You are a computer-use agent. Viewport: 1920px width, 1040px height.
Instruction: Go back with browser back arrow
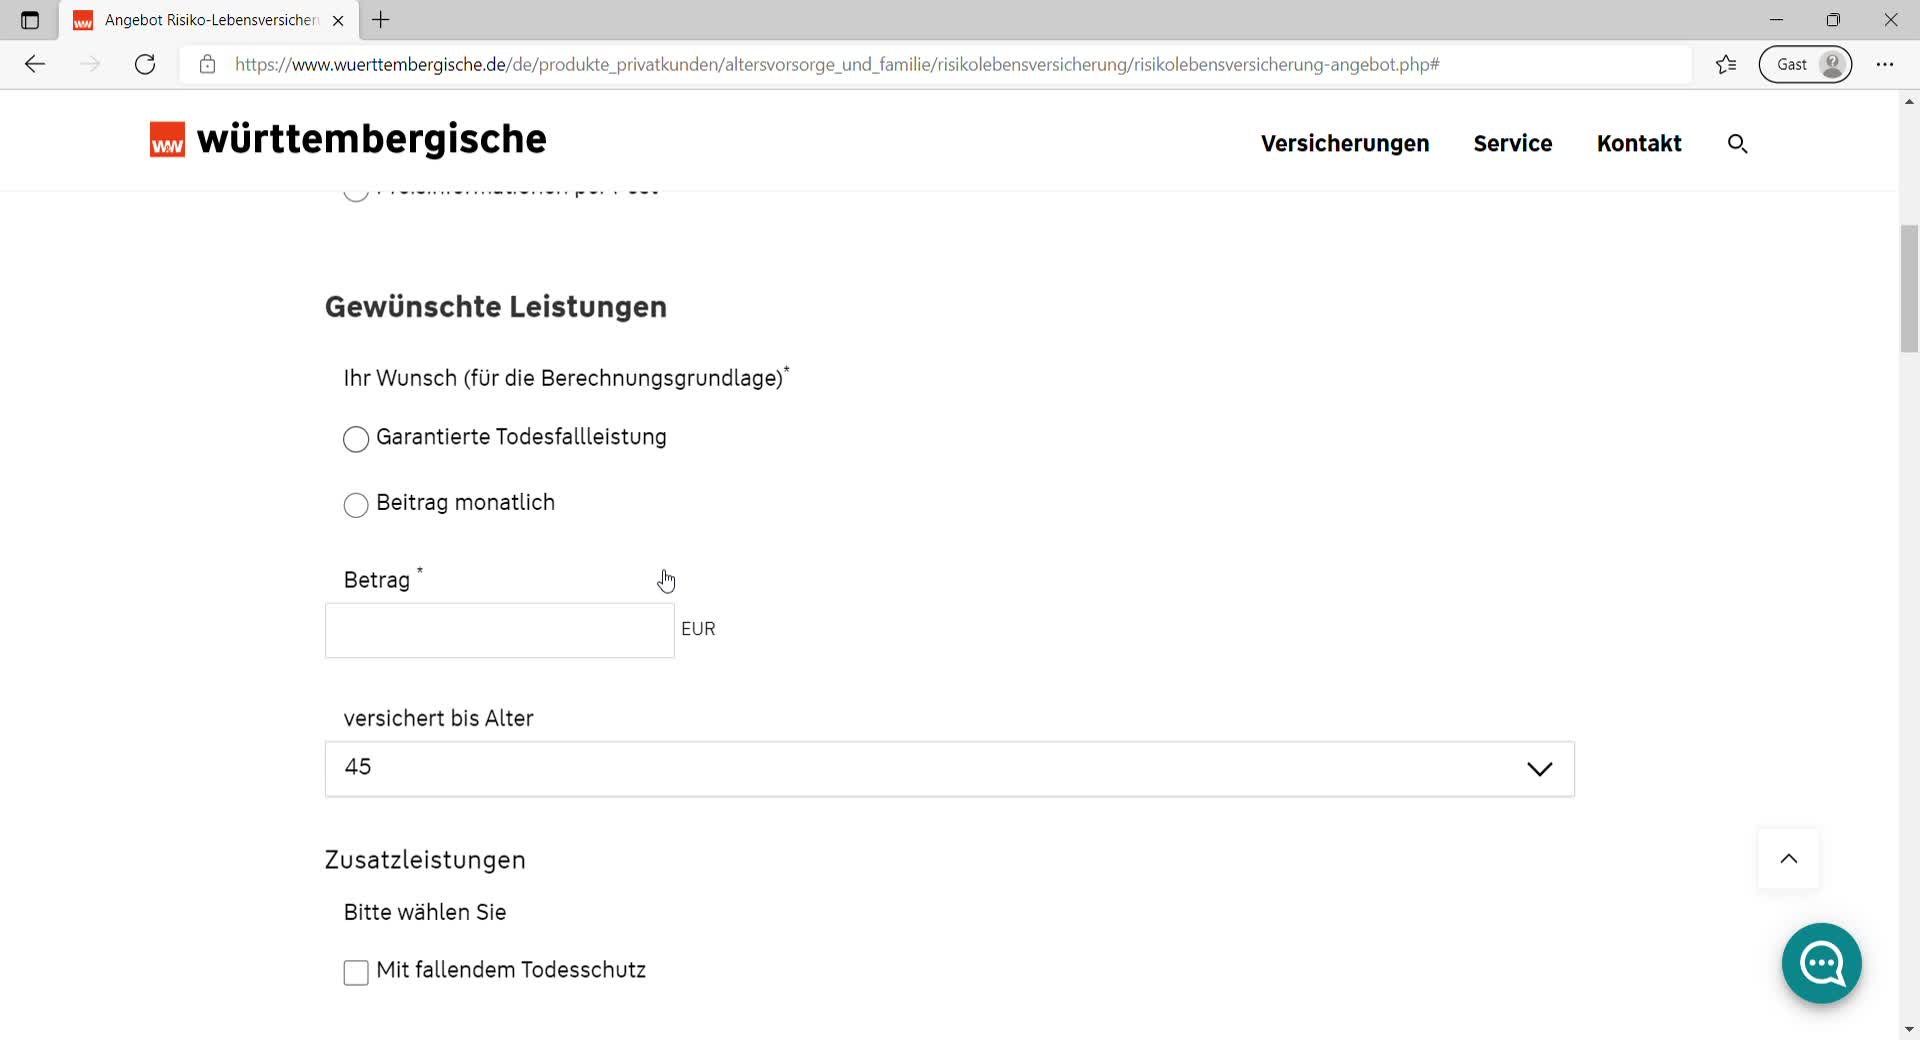[x=35, y=64]
